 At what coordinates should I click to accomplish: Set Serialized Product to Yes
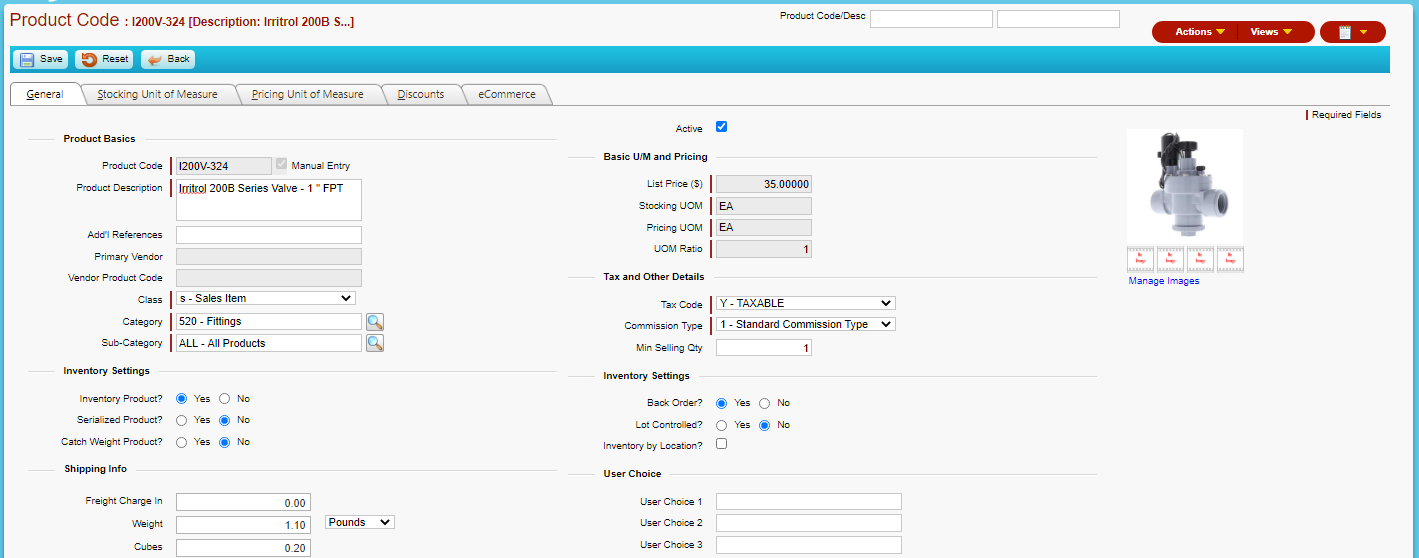click(x=182, y=420)
